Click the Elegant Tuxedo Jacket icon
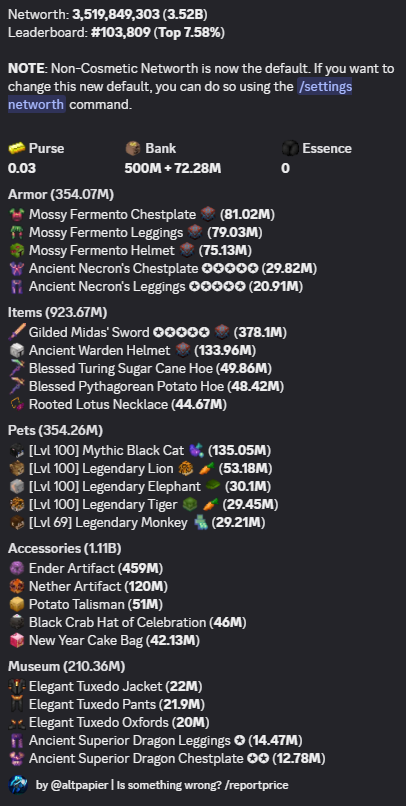The image size is (406, 806). 16,686
